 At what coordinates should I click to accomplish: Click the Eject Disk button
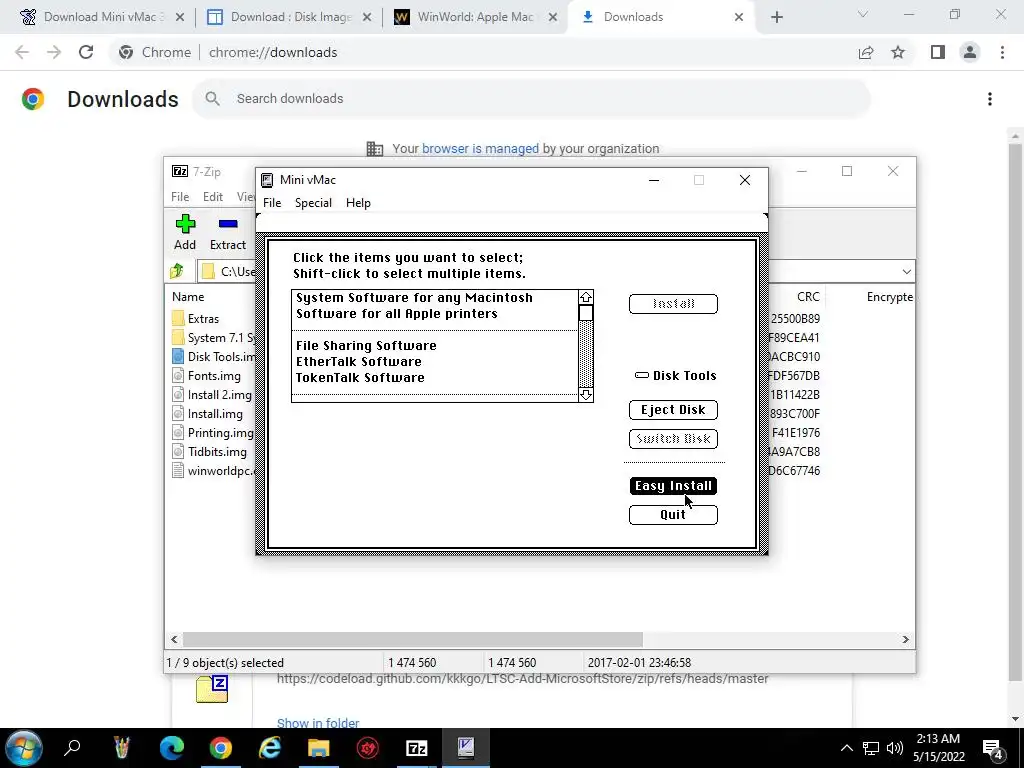pyautogui.click(x=673, y=409)
